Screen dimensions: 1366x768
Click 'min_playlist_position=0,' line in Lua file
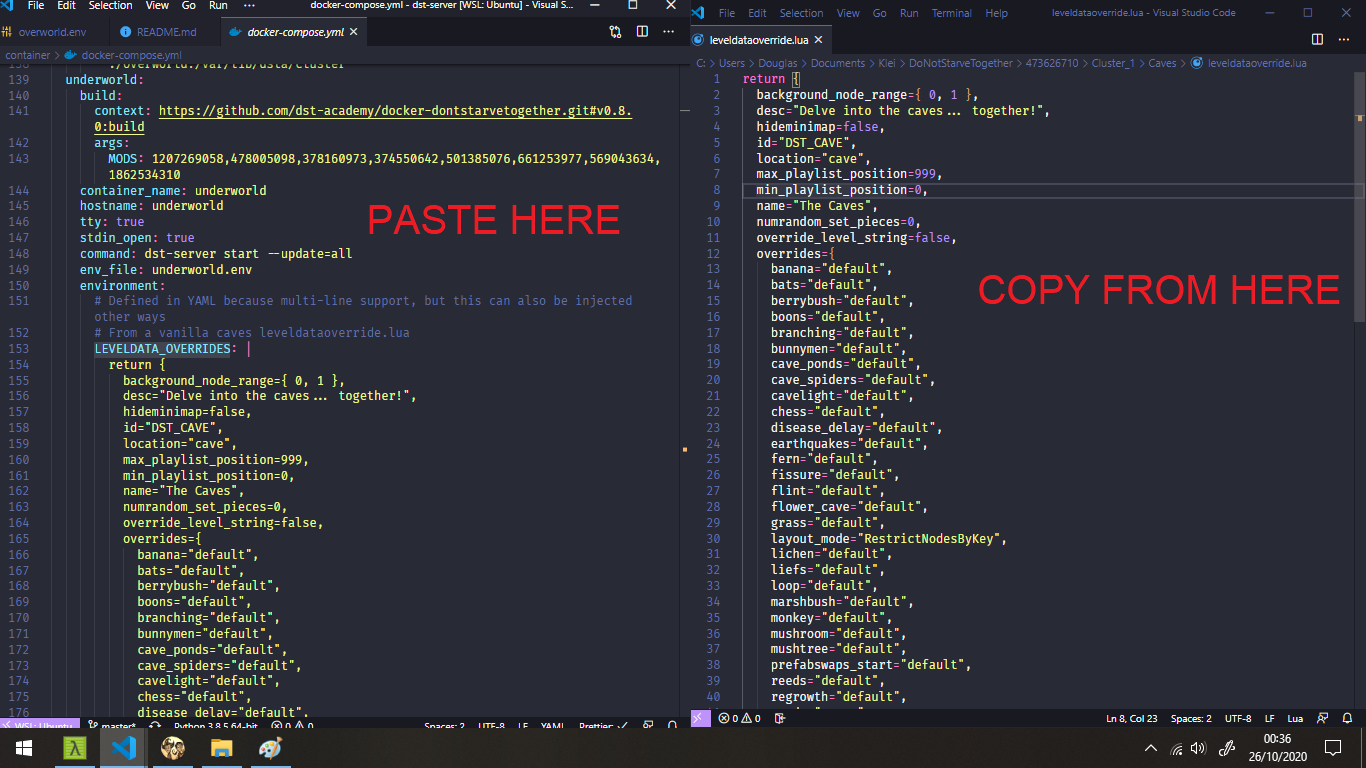[x=842, y=190]
